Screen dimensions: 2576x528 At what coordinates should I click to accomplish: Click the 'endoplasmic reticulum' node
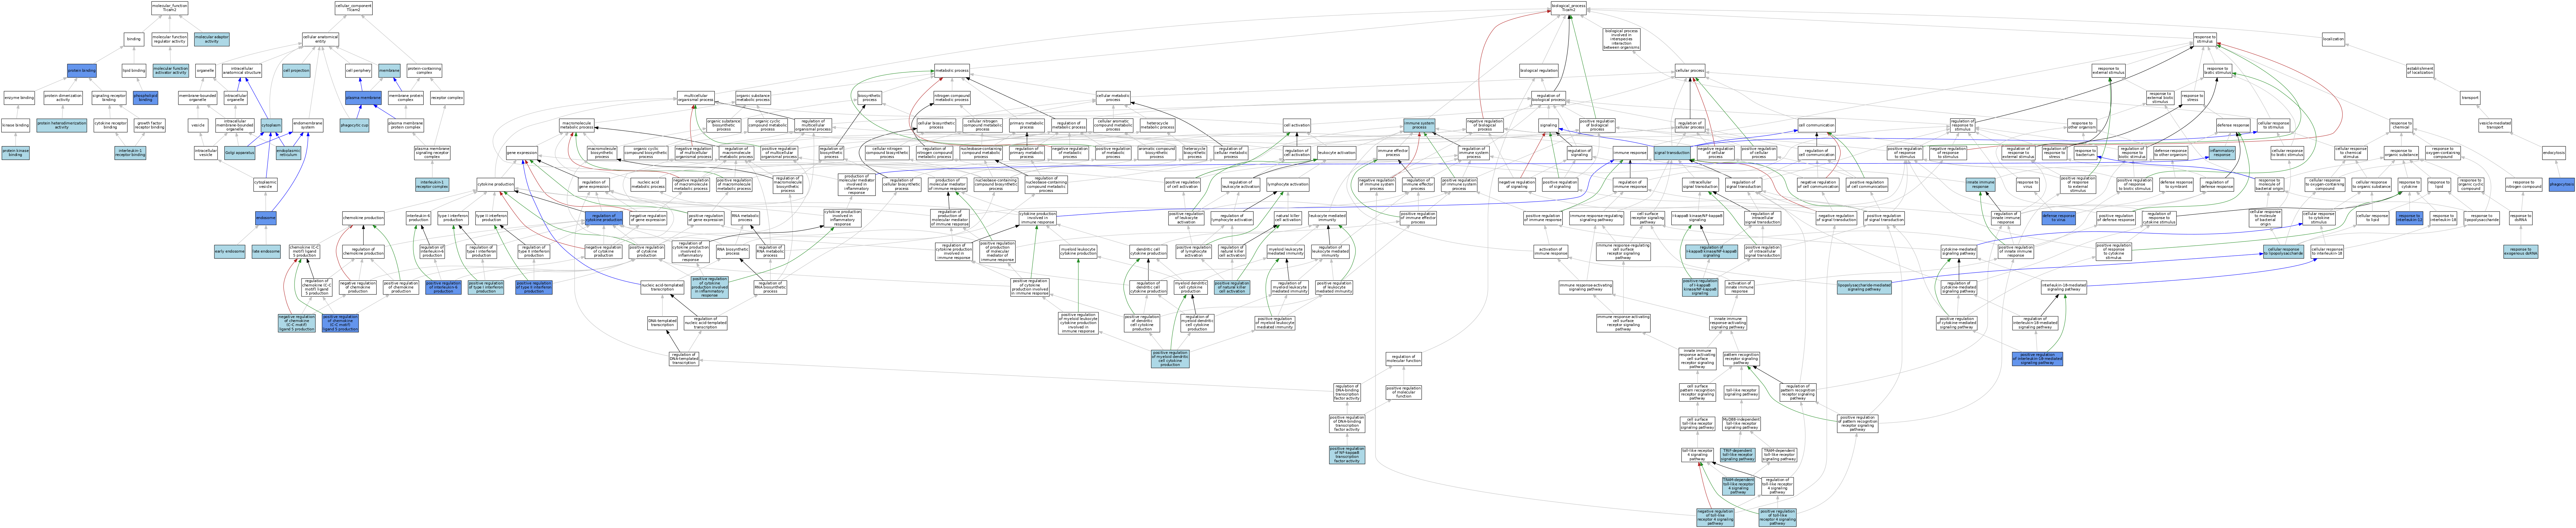[288, 153]
